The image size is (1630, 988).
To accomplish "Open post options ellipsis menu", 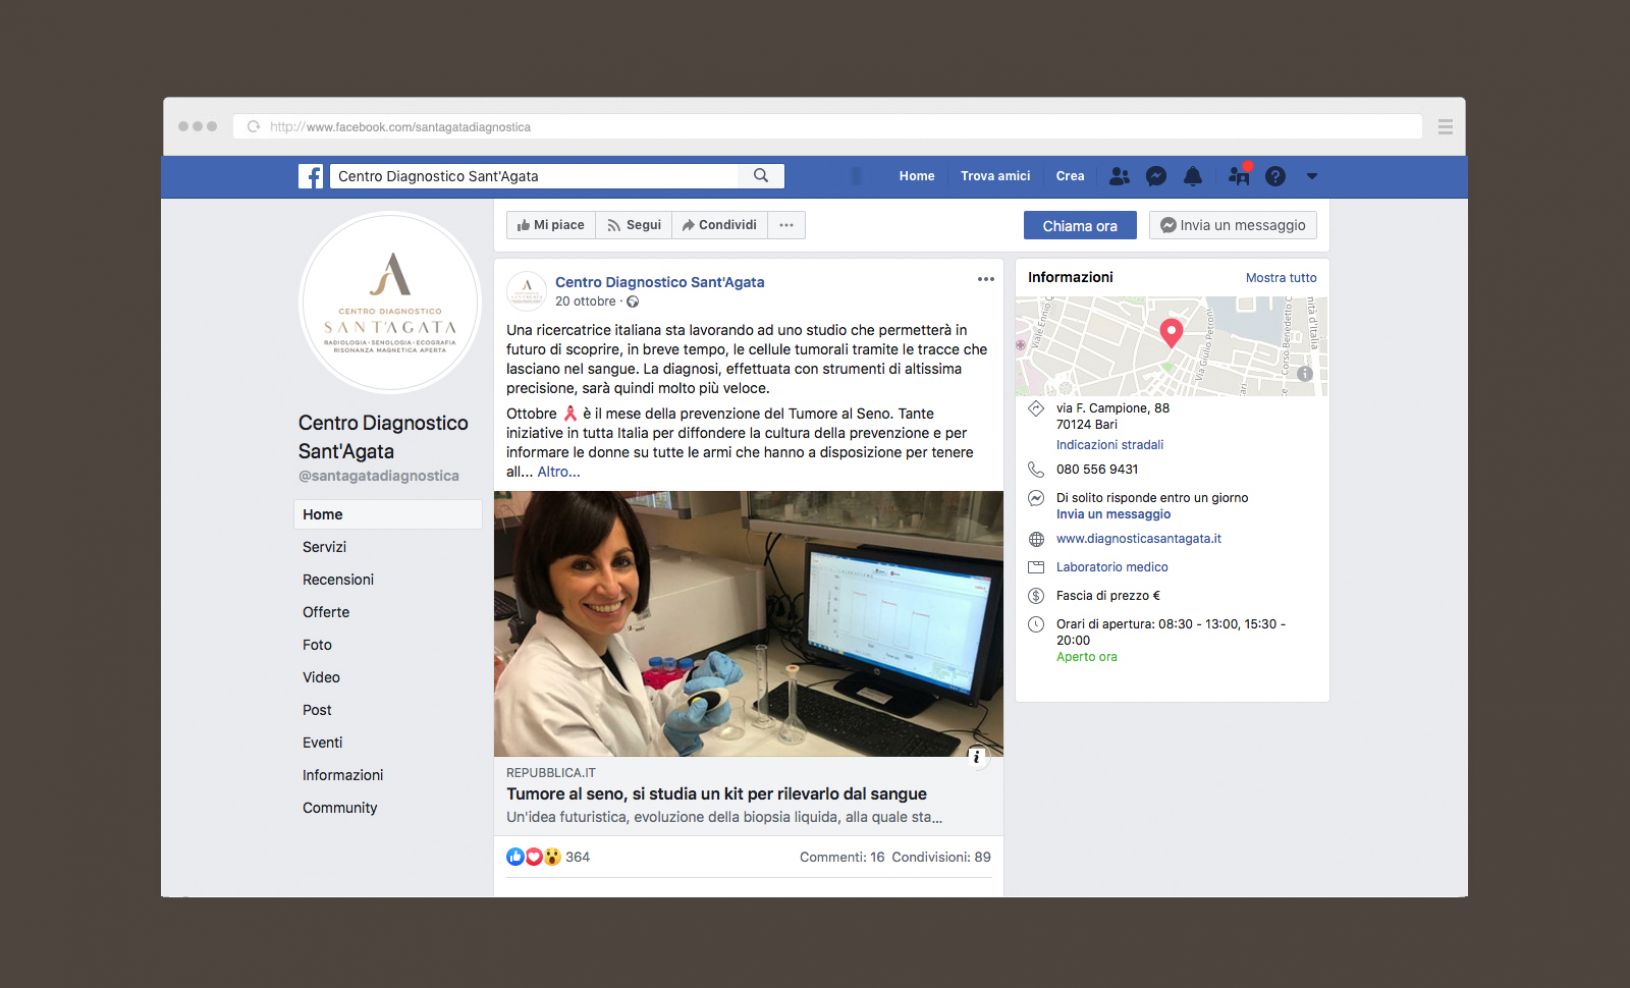I will [x=986, y=280].
